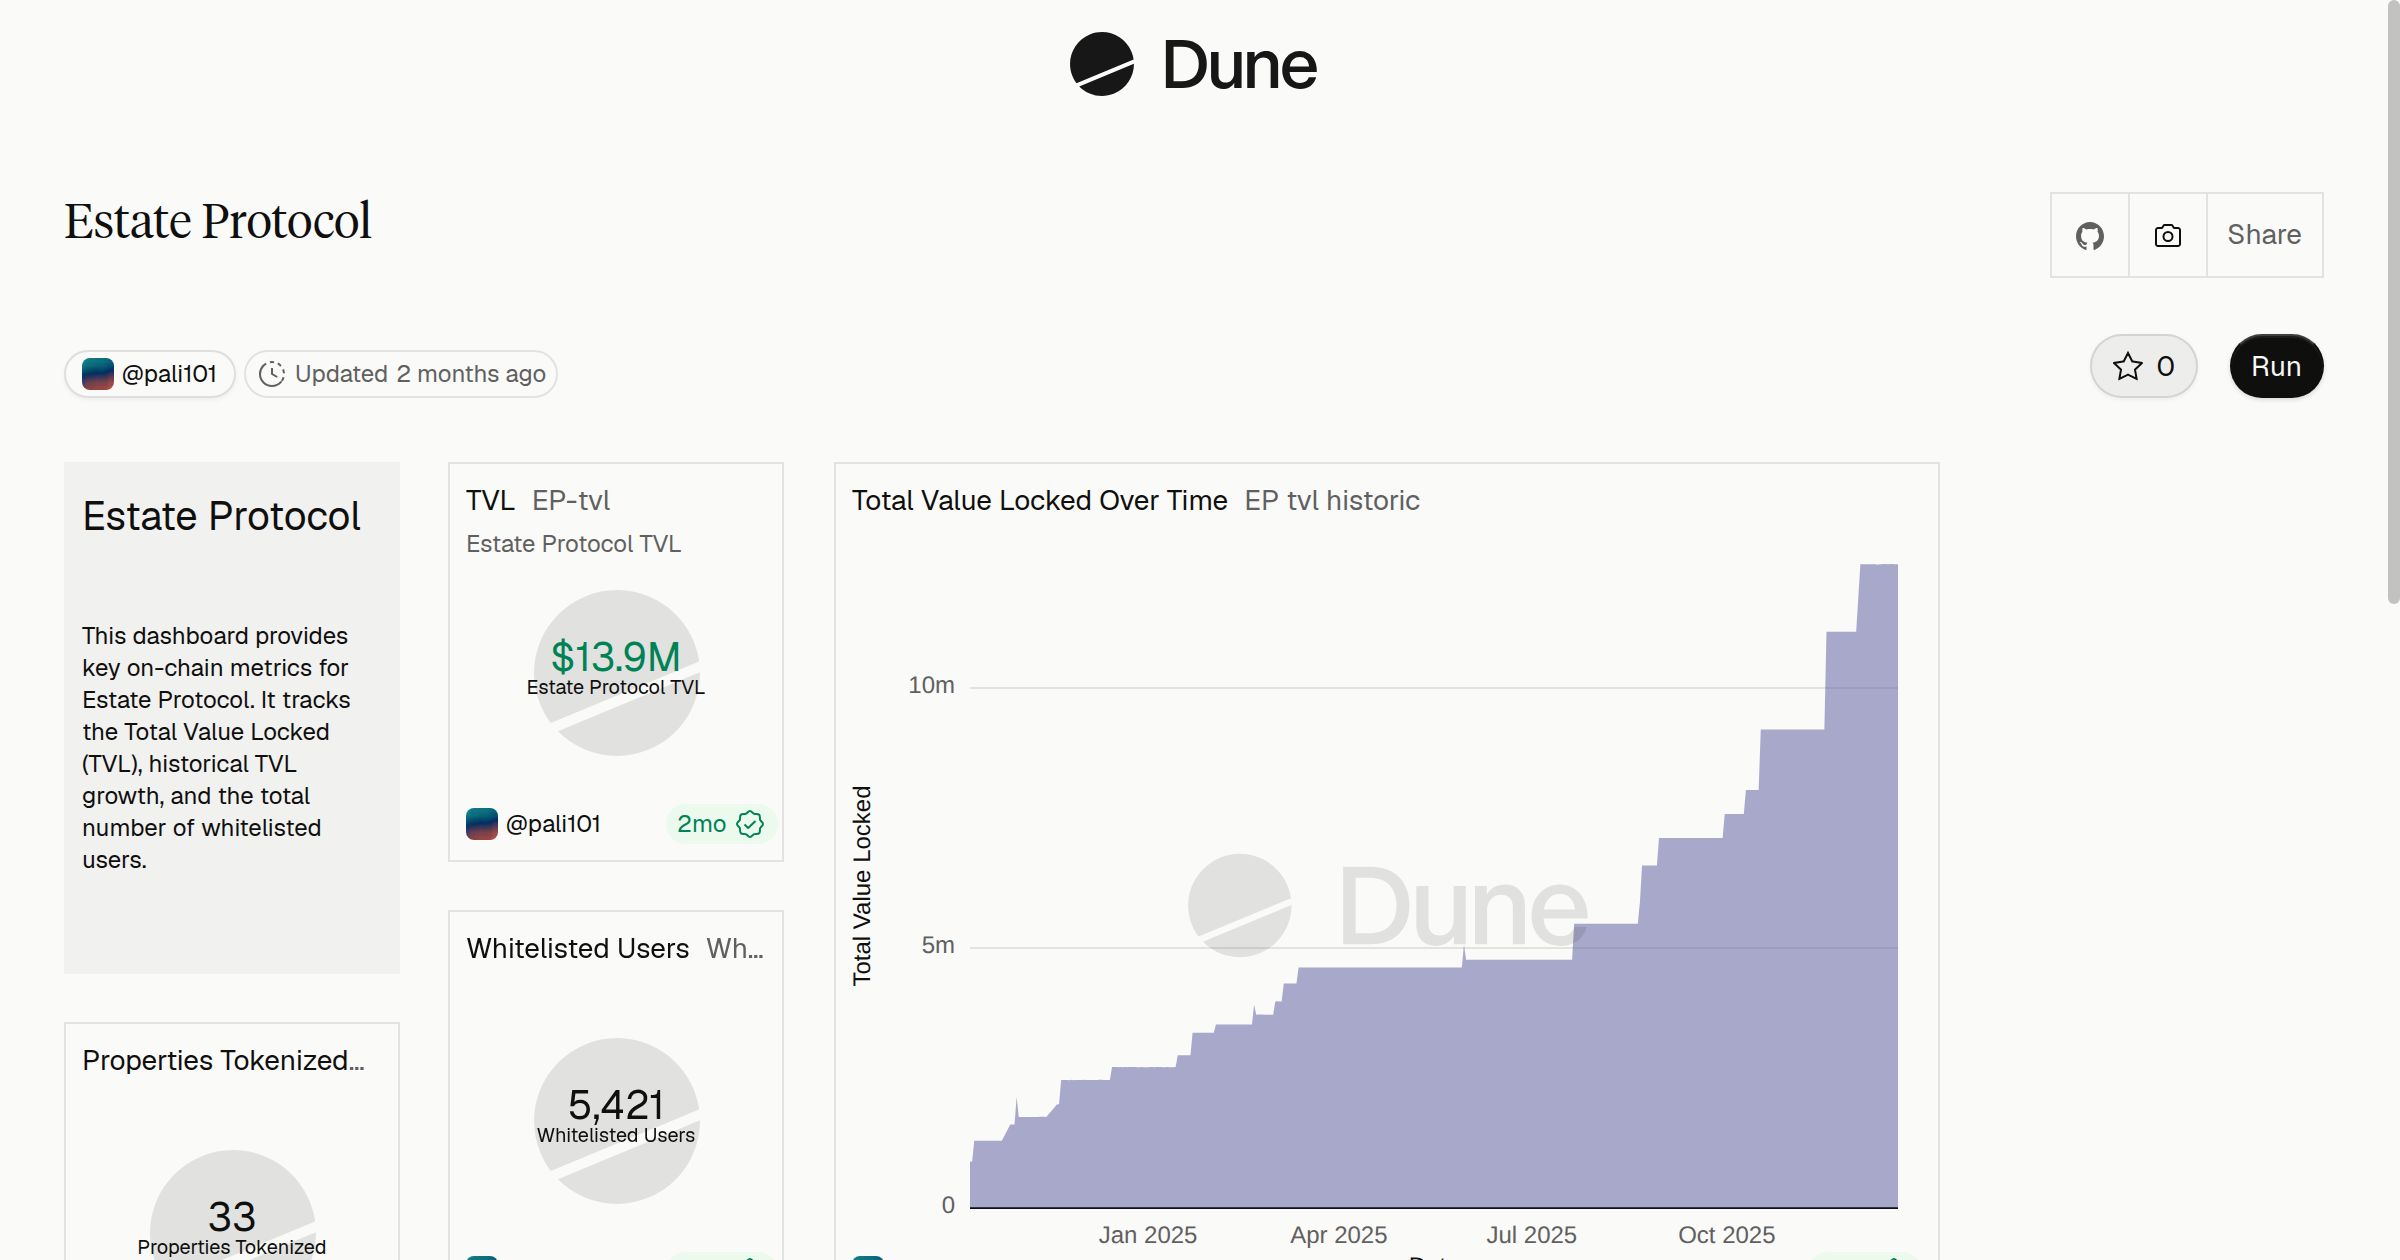
Task: Click avatar icon in TVL card footer
Action: [482, 824]
